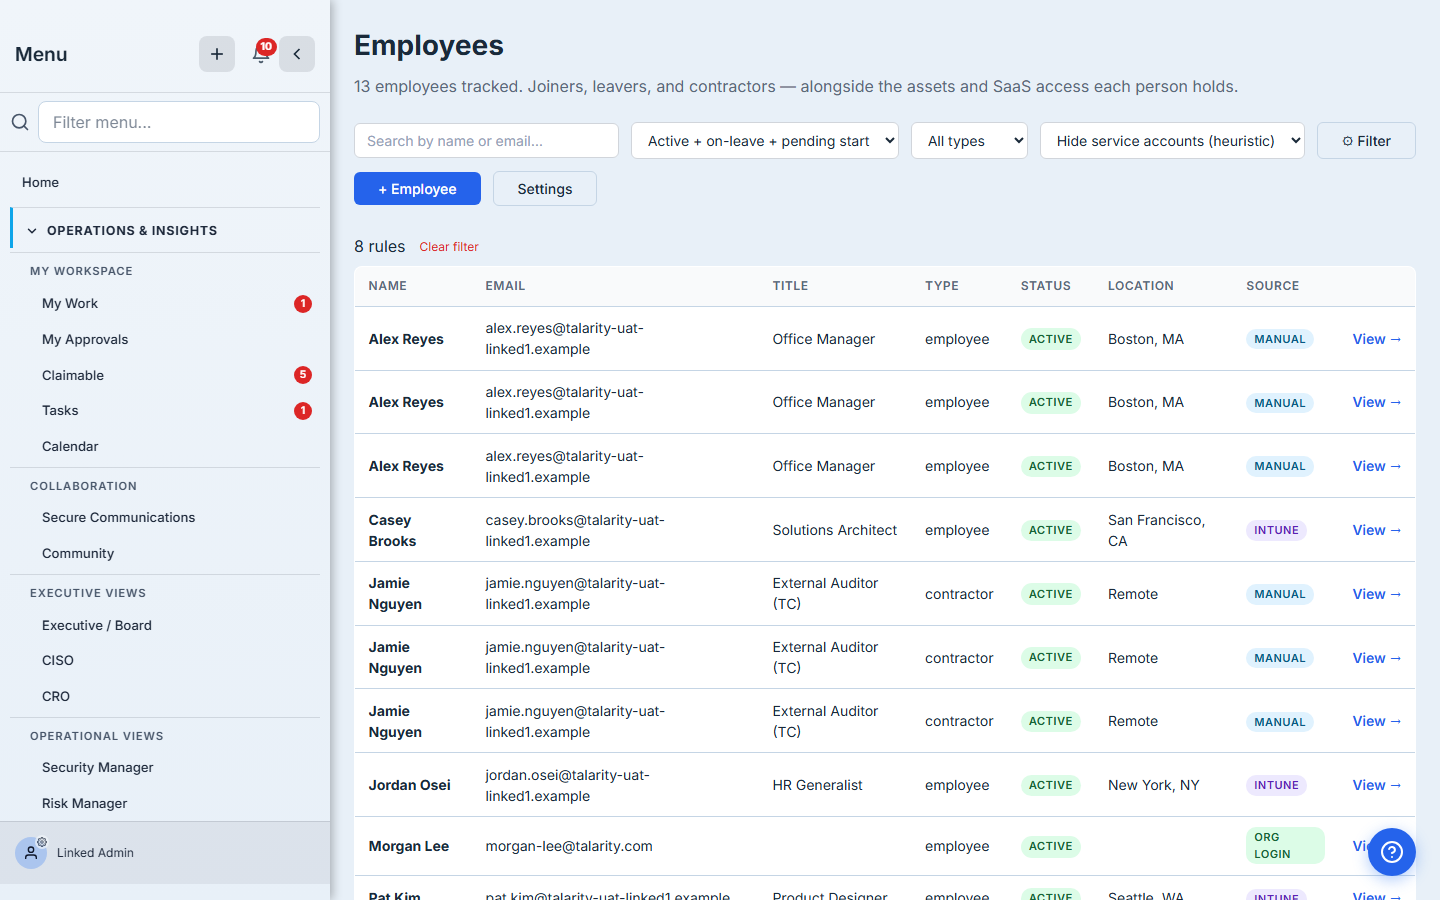Click the New York, NY location cell
1440x900 pixels.
click(x=1153, y=785)
